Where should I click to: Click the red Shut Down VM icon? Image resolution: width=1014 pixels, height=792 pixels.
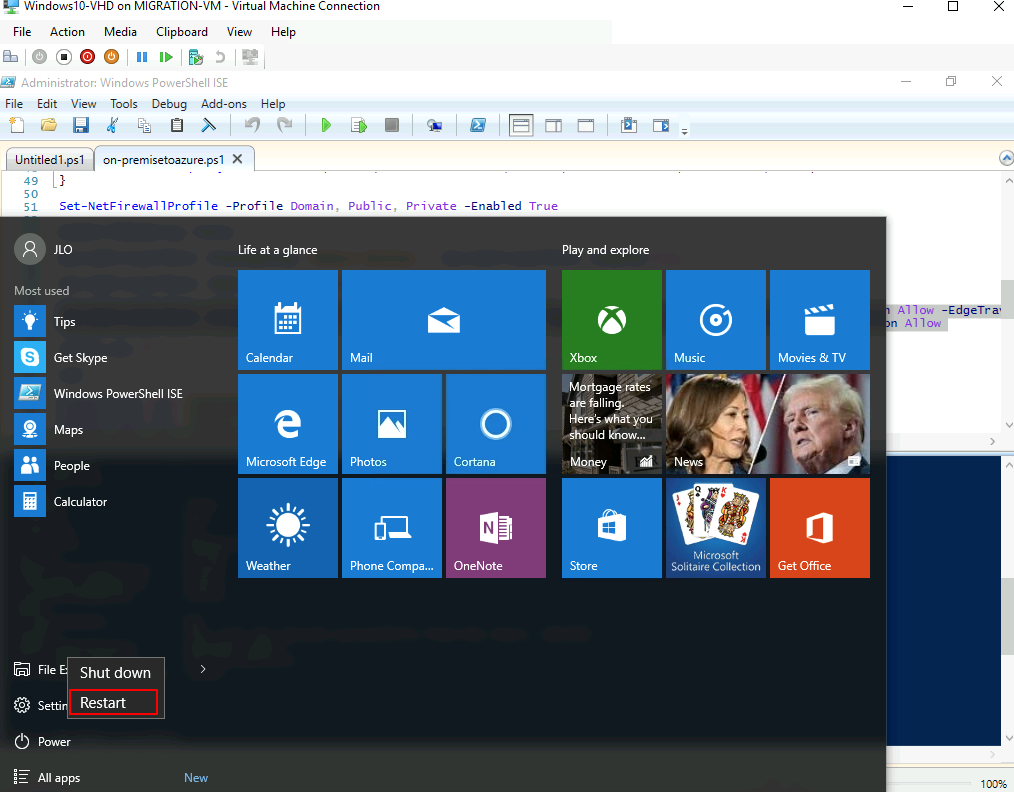click(87, 57)
